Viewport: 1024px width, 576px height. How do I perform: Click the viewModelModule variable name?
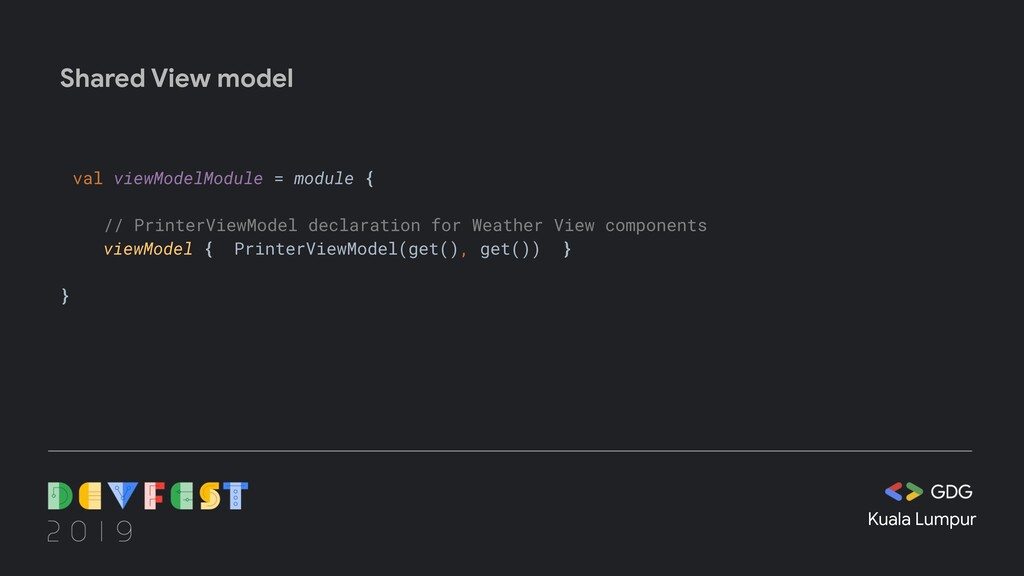point(188,178)
